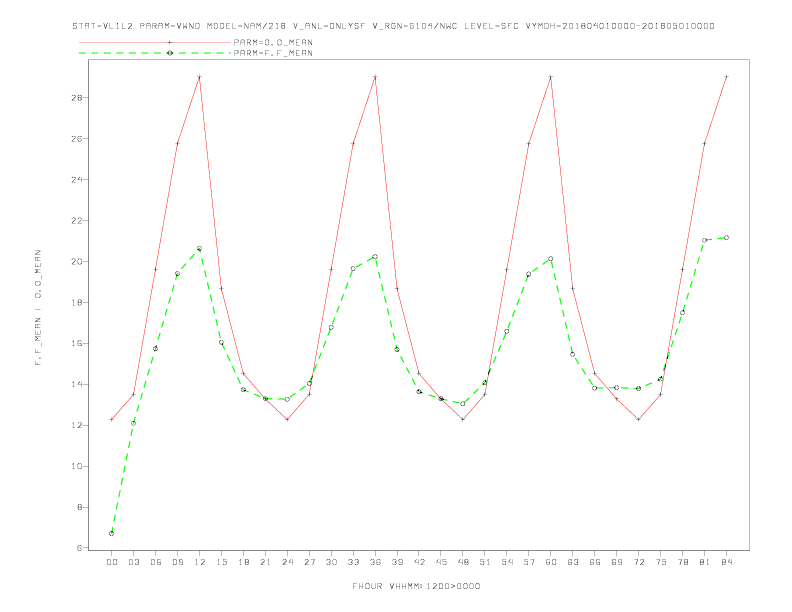792x612 pixels.
Task: Select the red O_MEAN minimum at hour 24
Action: click(287, 419)
